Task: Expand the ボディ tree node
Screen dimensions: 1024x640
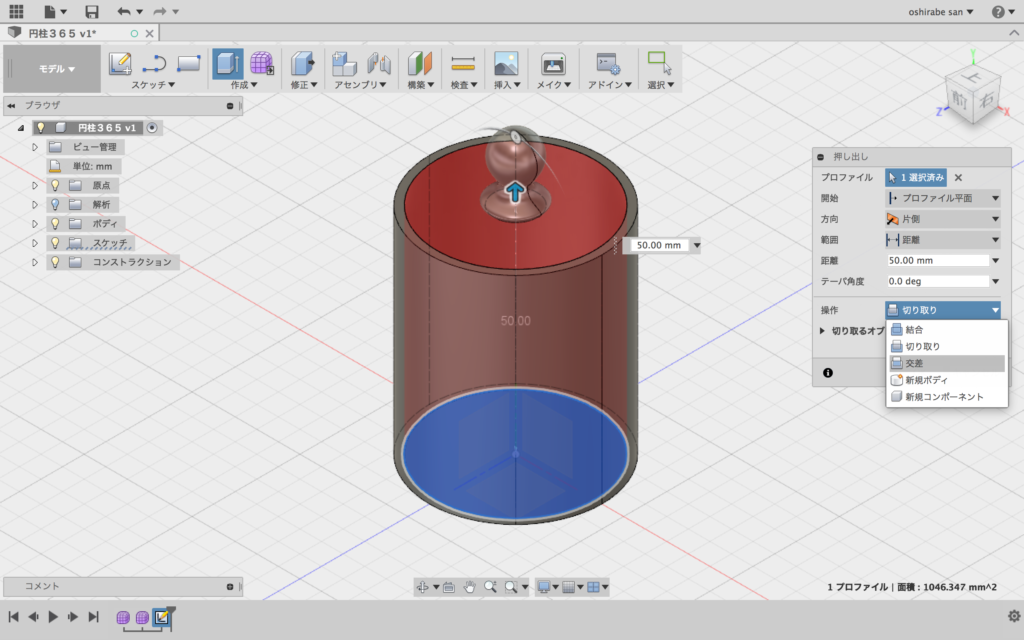Action: click(35, 223)
